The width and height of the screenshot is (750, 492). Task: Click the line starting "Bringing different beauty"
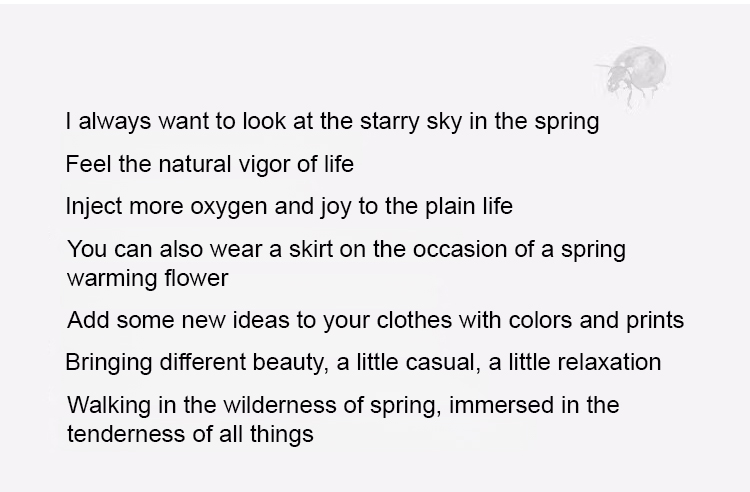(363, 362)
